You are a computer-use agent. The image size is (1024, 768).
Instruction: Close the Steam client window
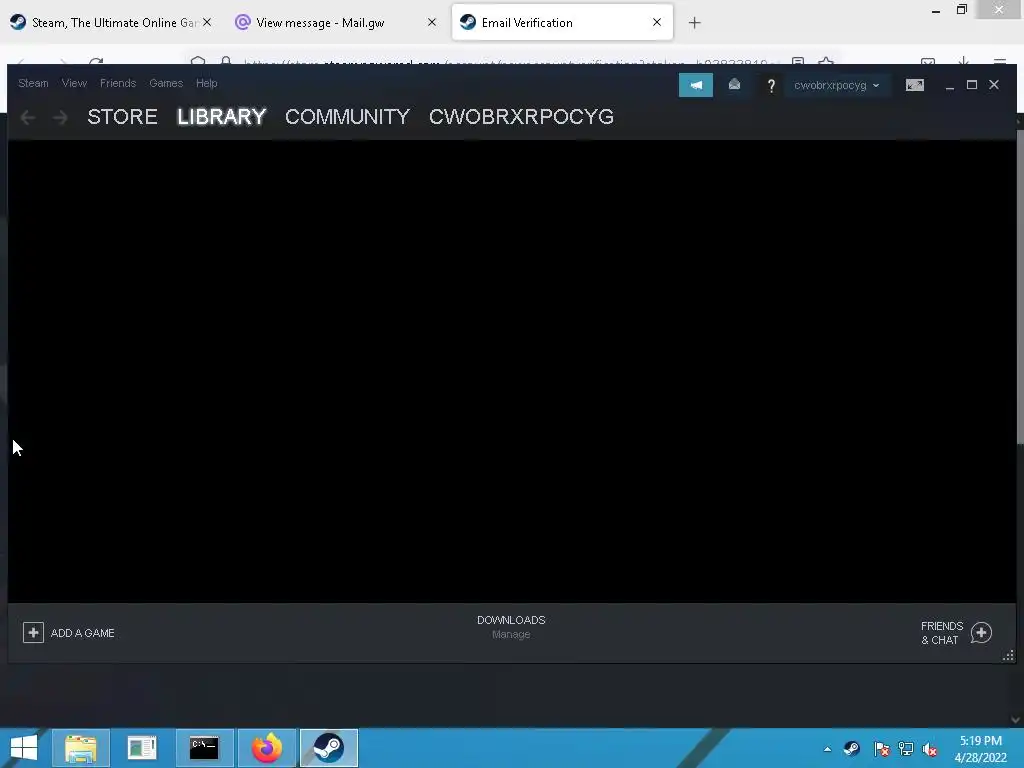coord(994,85)
